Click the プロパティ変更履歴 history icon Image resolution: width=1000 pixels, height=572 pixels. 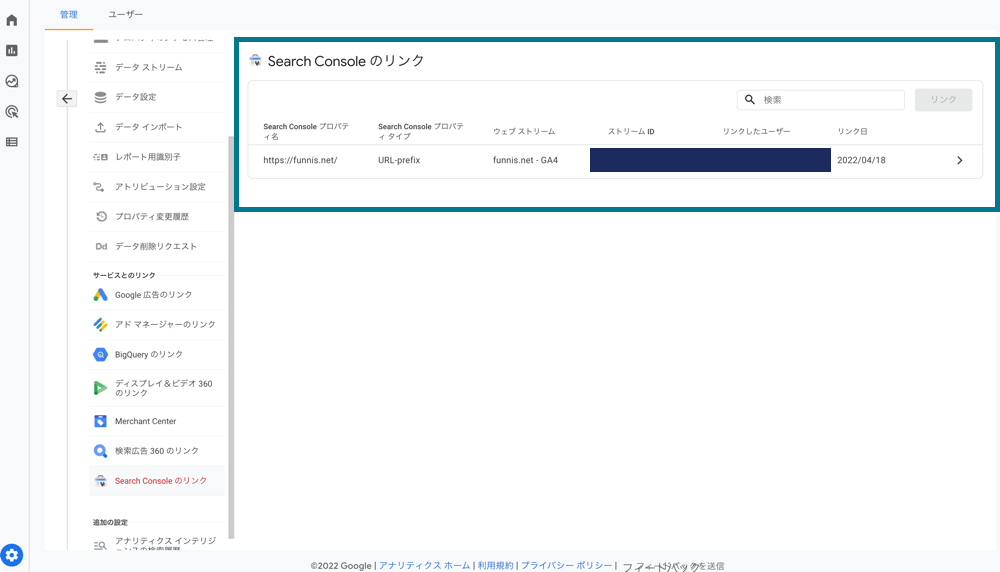pyautogui.click(x=101, y=216)
